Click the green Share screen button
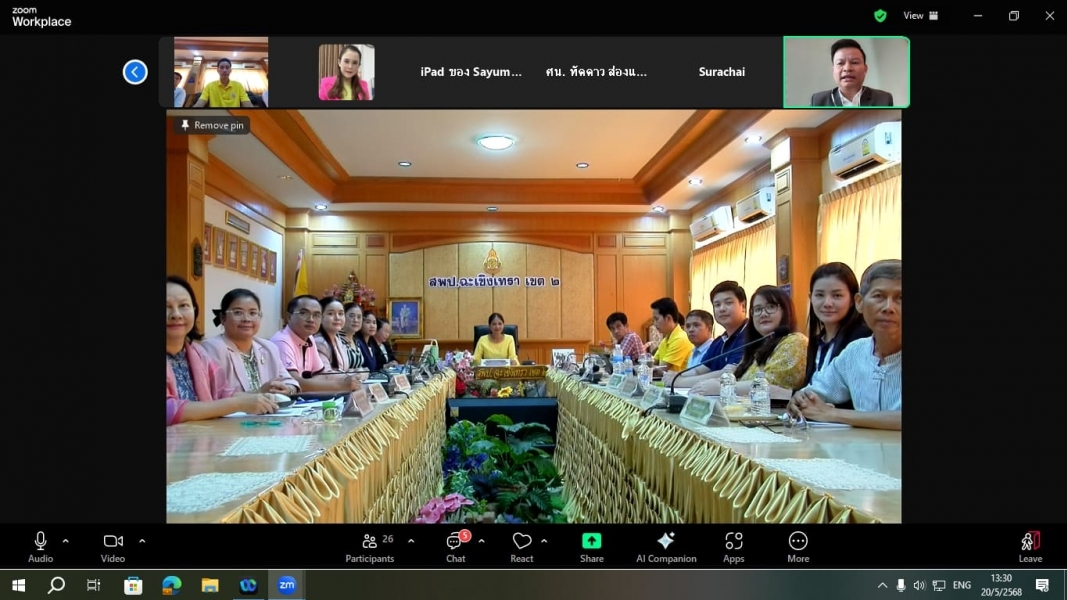 (x=591, y=547)
